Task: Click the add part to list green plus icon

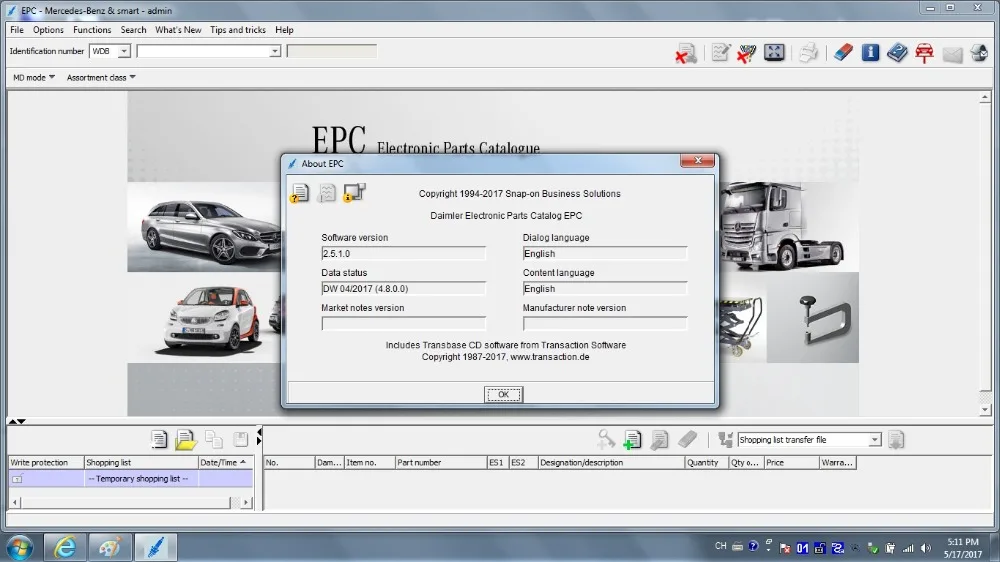Action: tap(632, 440)
